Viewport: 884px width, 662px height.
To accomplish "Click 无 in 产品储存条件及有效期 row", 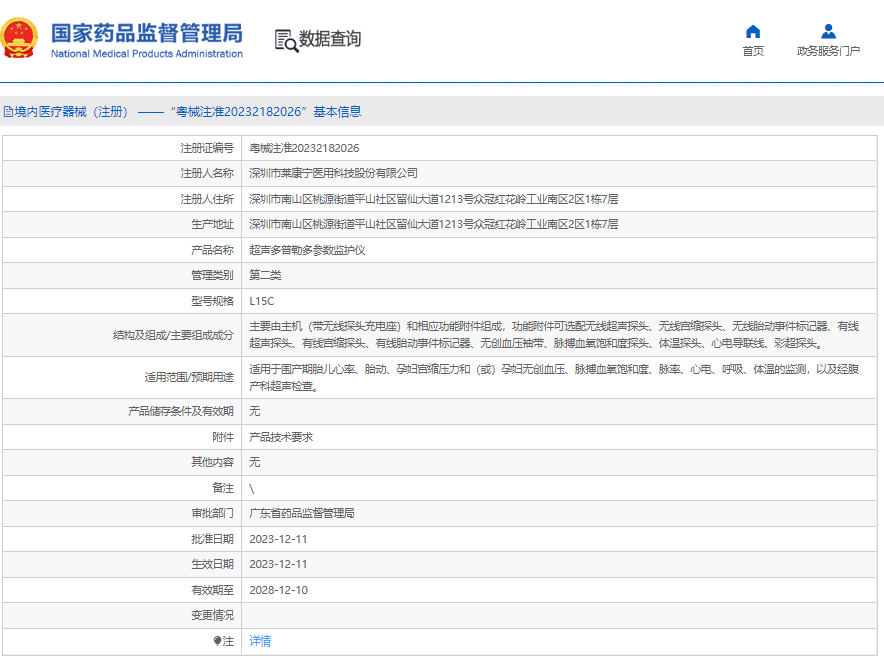I will (x=255, y=411).
